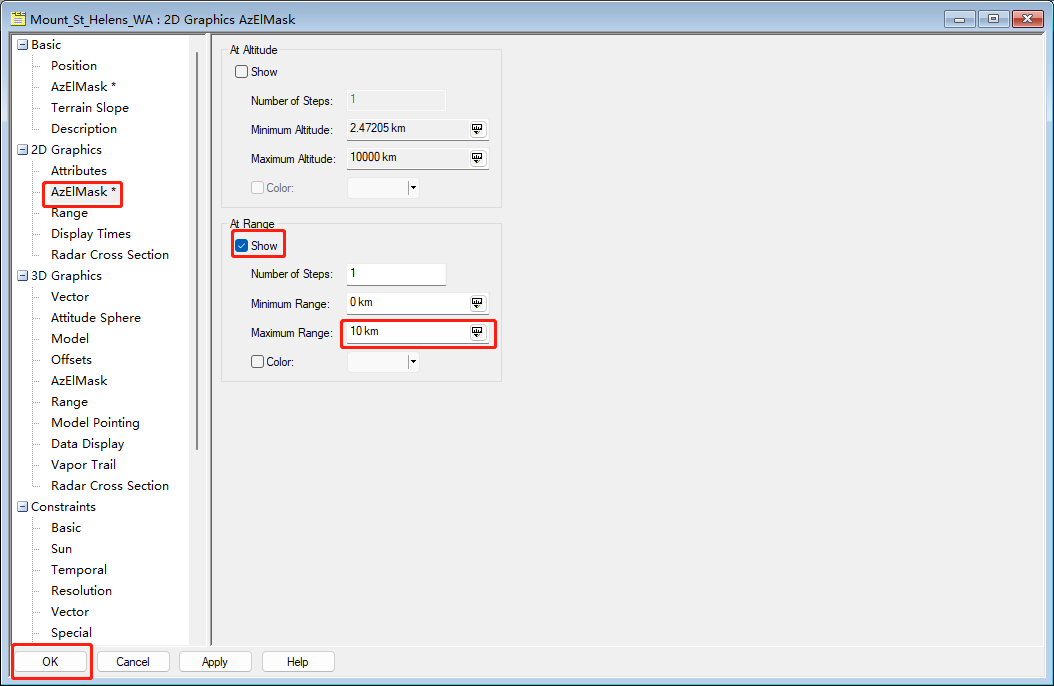The height and width of the screenshot is (686, 1054).
Task: Collapse the 3D Graphics tree section
Action: click(x=23, y=276)
